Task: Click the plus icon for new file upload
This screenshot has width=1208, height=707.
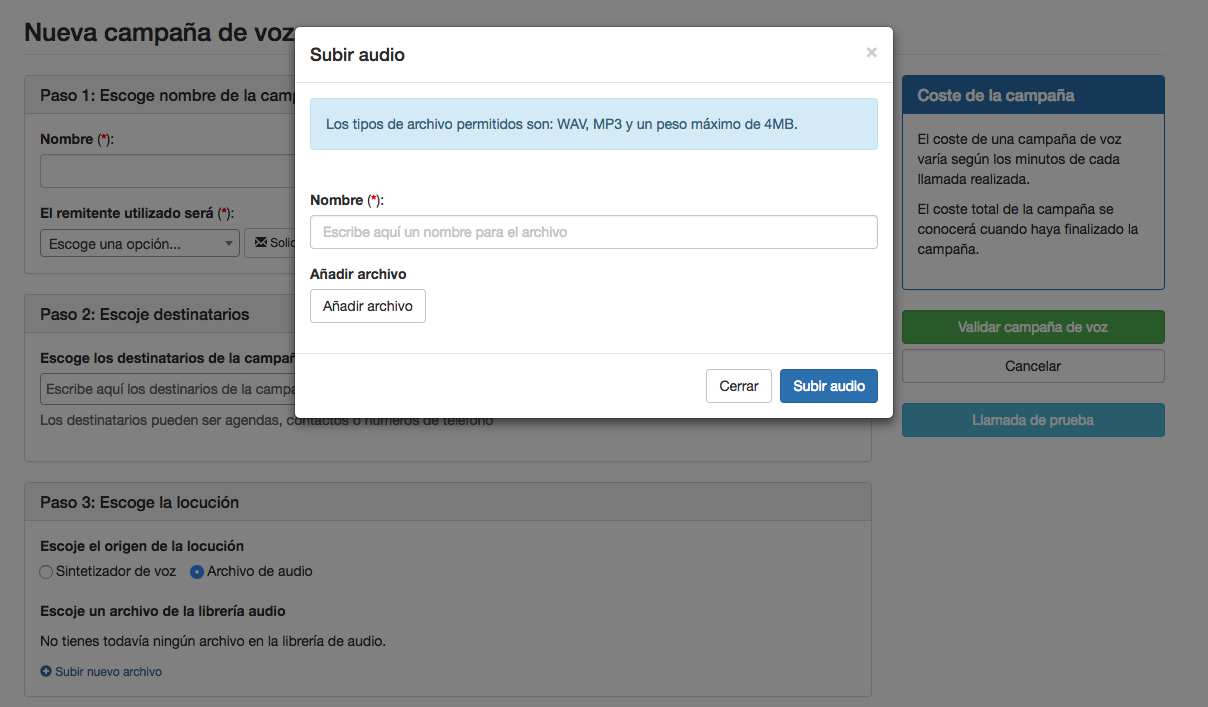Action: point(46,672)
